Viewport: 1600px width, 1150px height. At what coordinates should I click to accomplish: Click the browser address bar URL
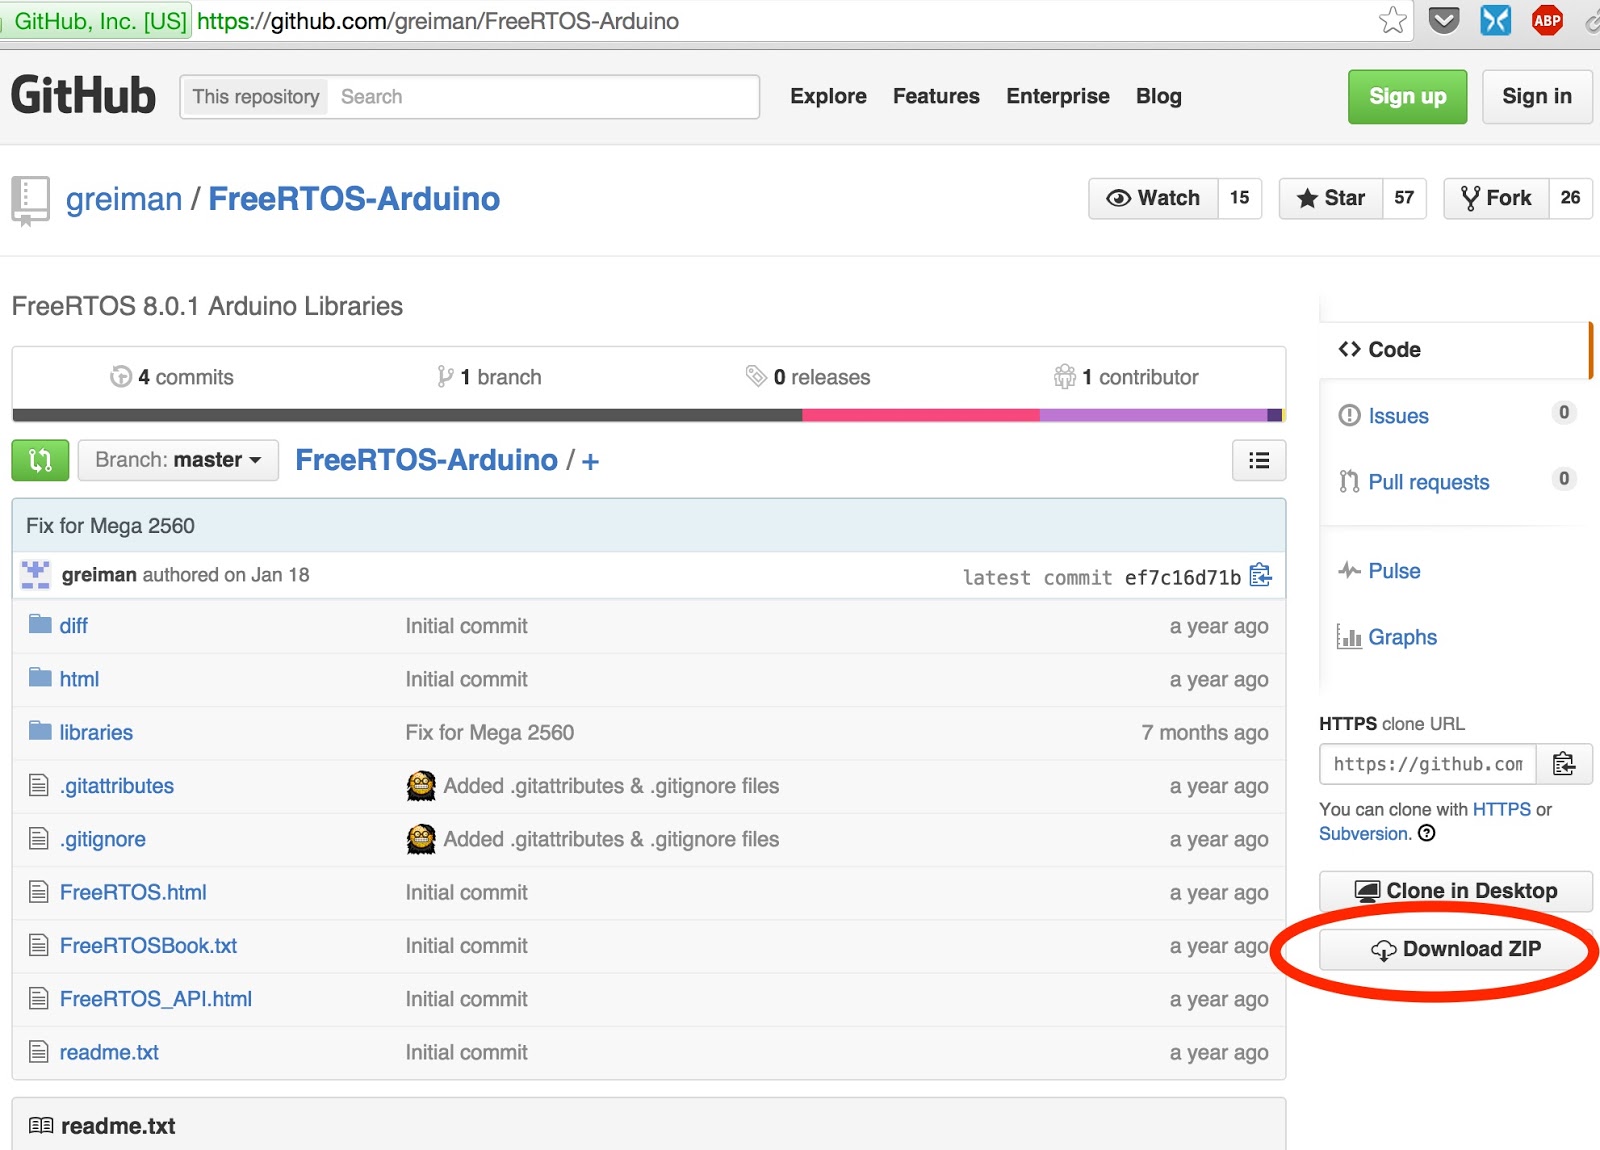438,21
